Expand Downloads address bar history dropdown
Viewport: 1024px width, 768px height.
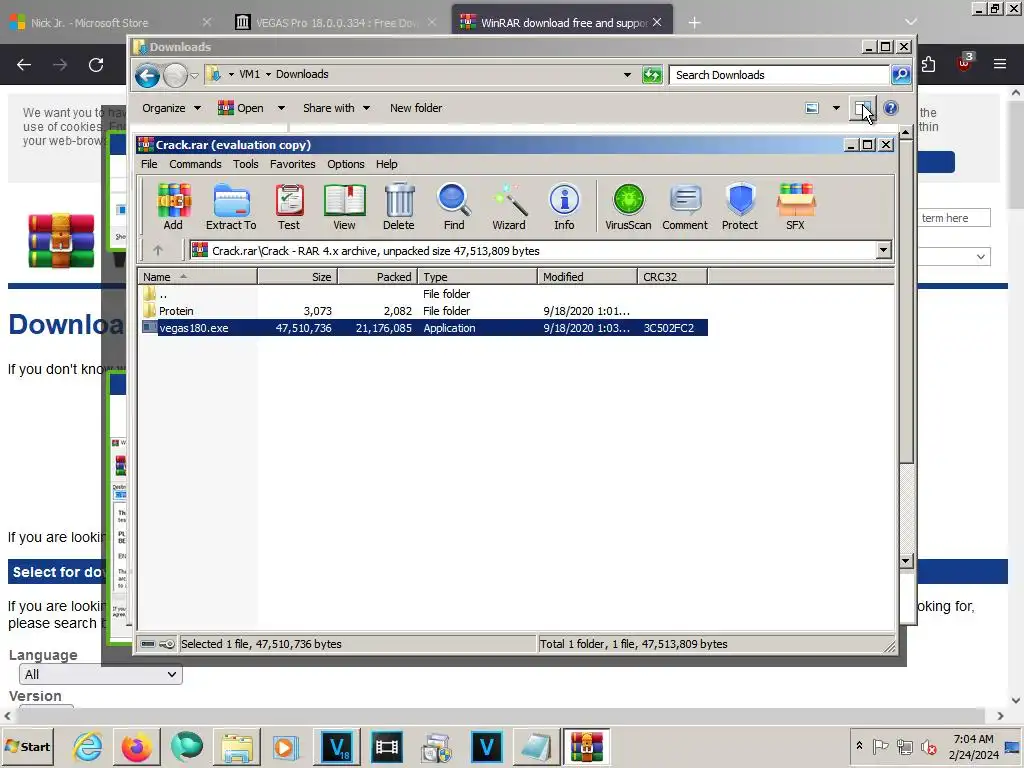point(627,75)
